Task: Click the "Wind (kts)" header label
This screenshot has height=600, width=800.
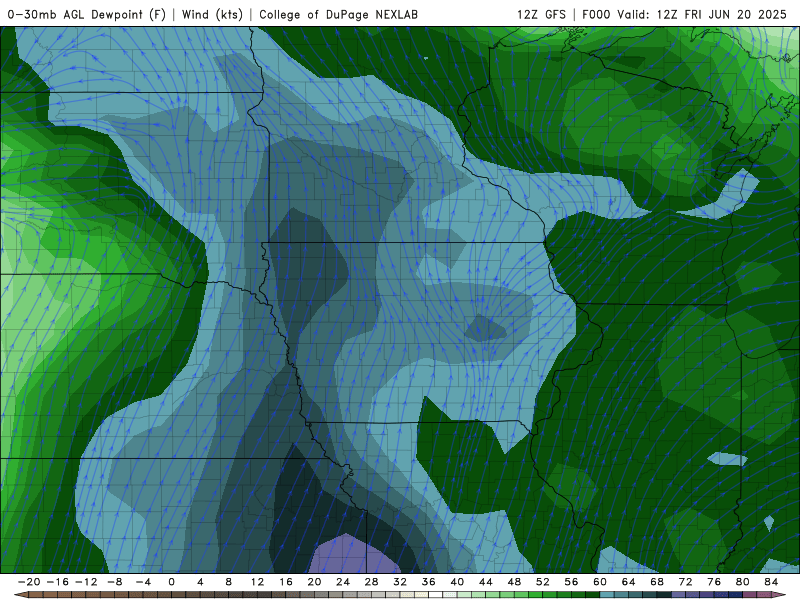Action: pyautogui.click(x=212, y=14)
